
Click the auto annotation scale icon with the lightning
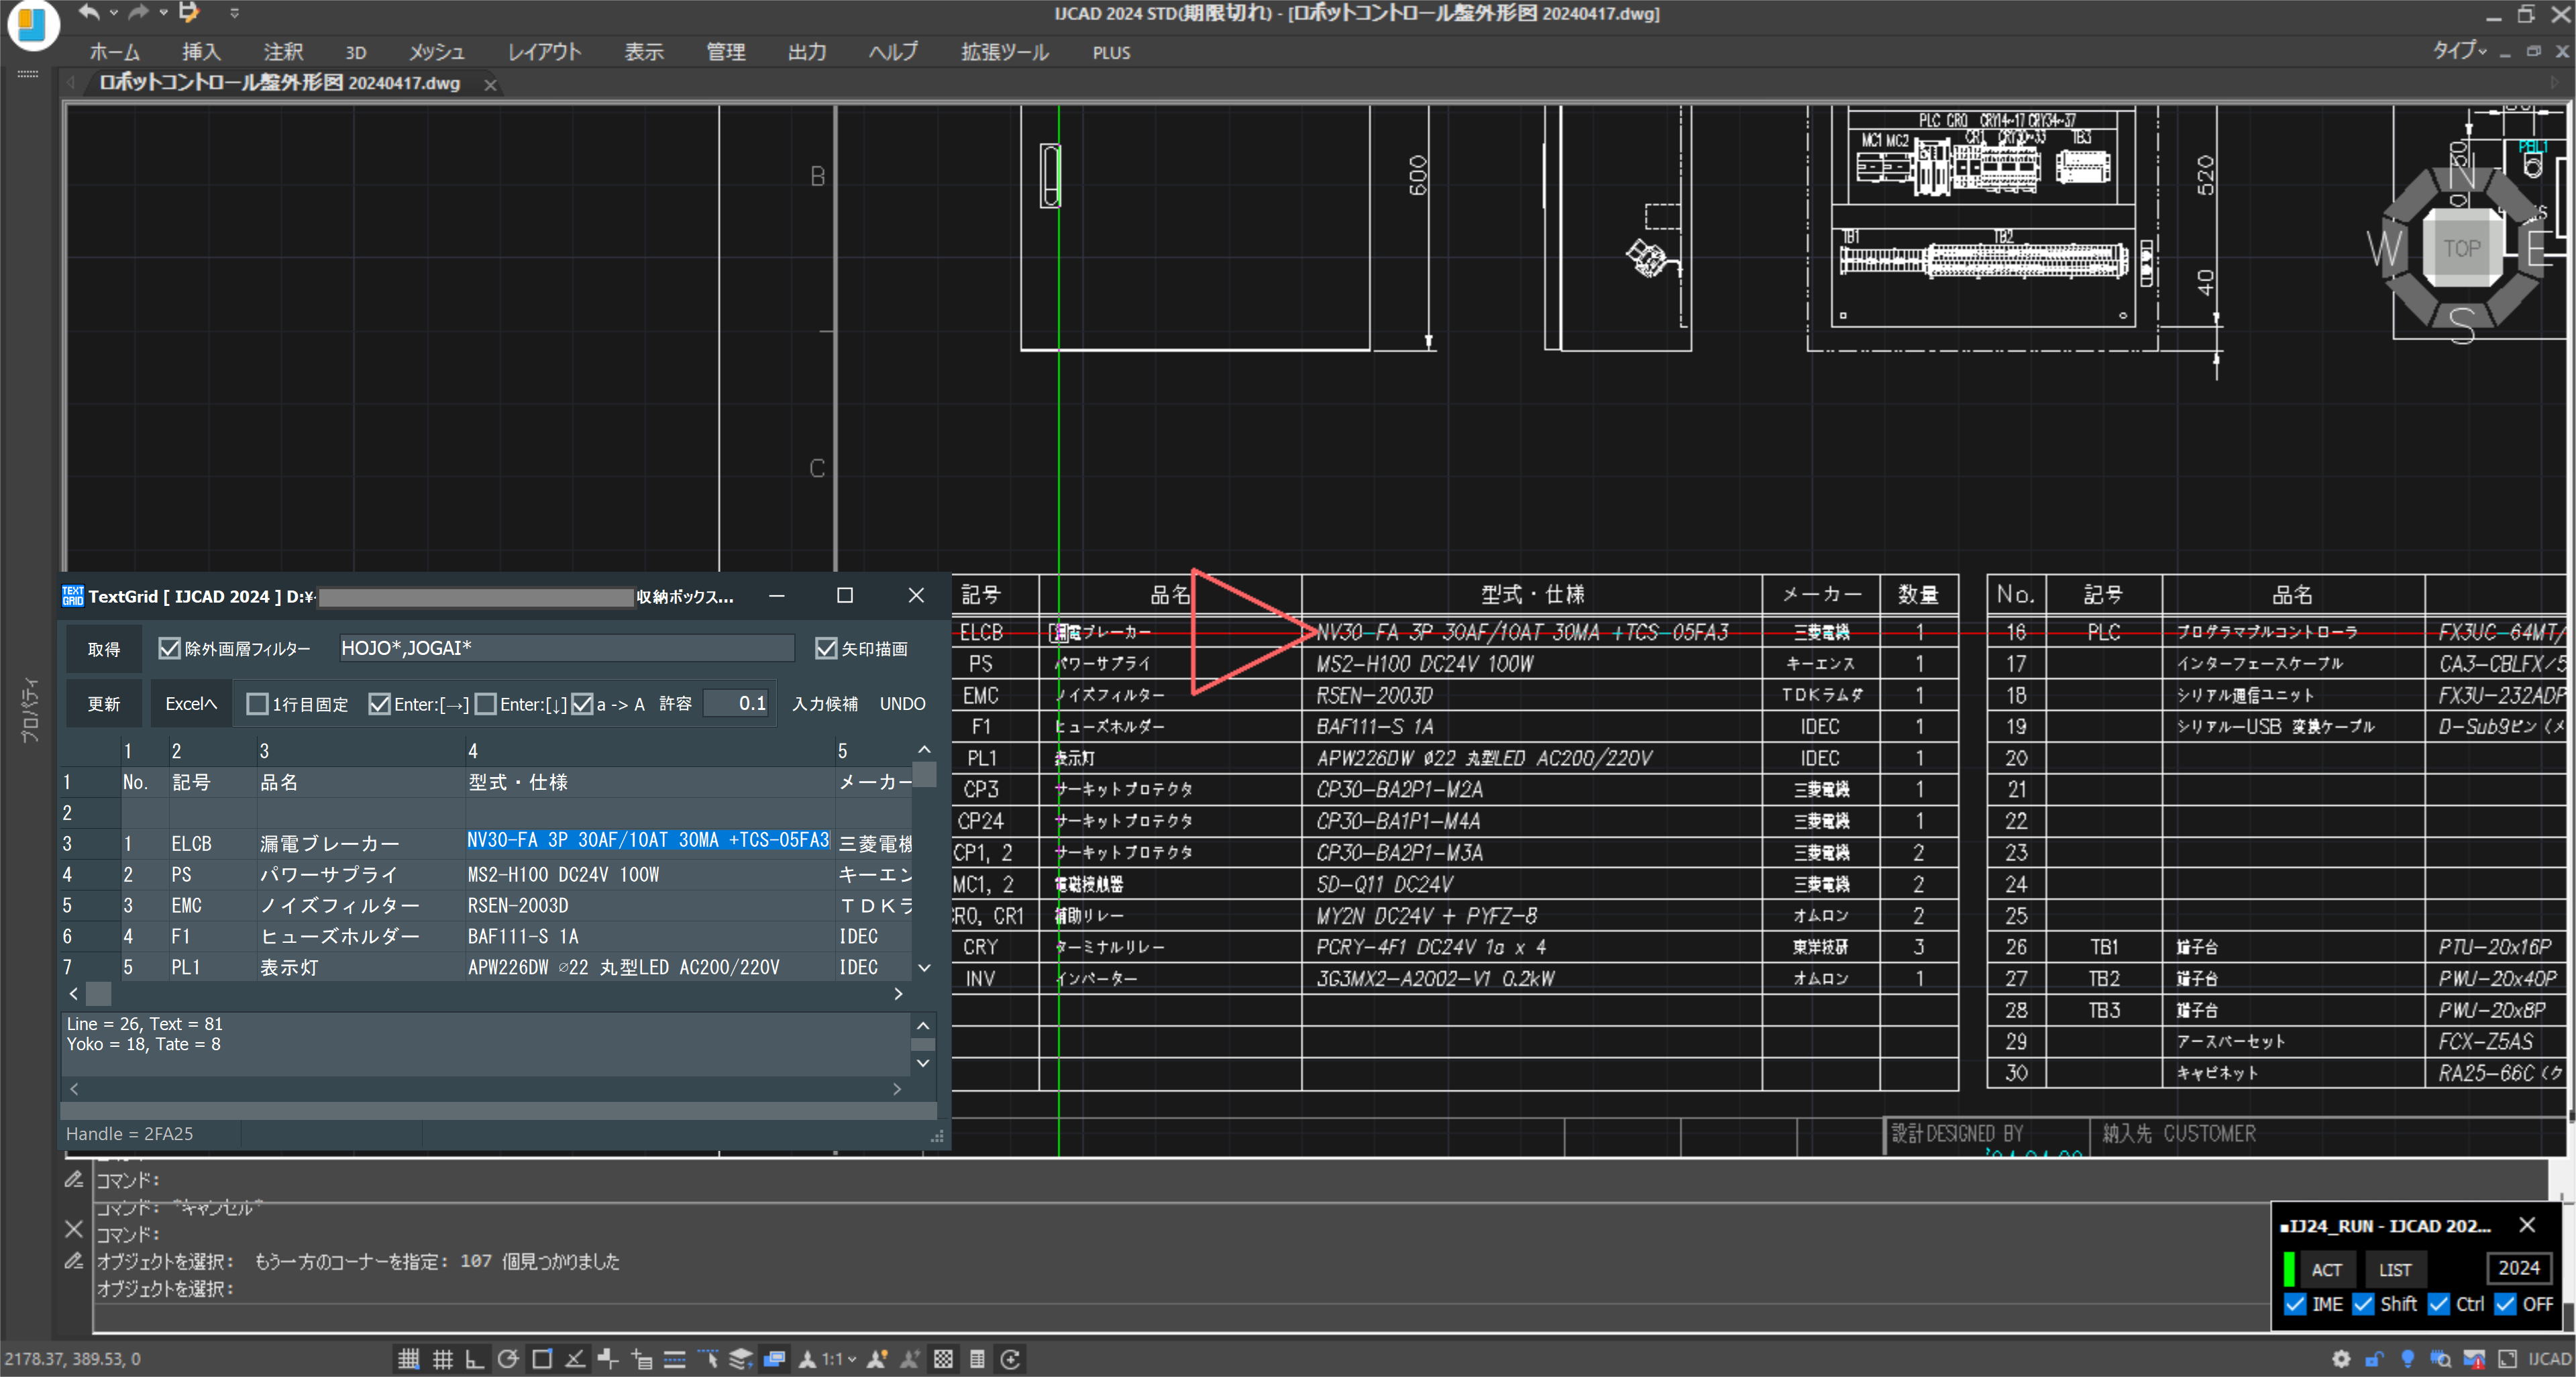pyautogui.click(x=910, y=1359)
